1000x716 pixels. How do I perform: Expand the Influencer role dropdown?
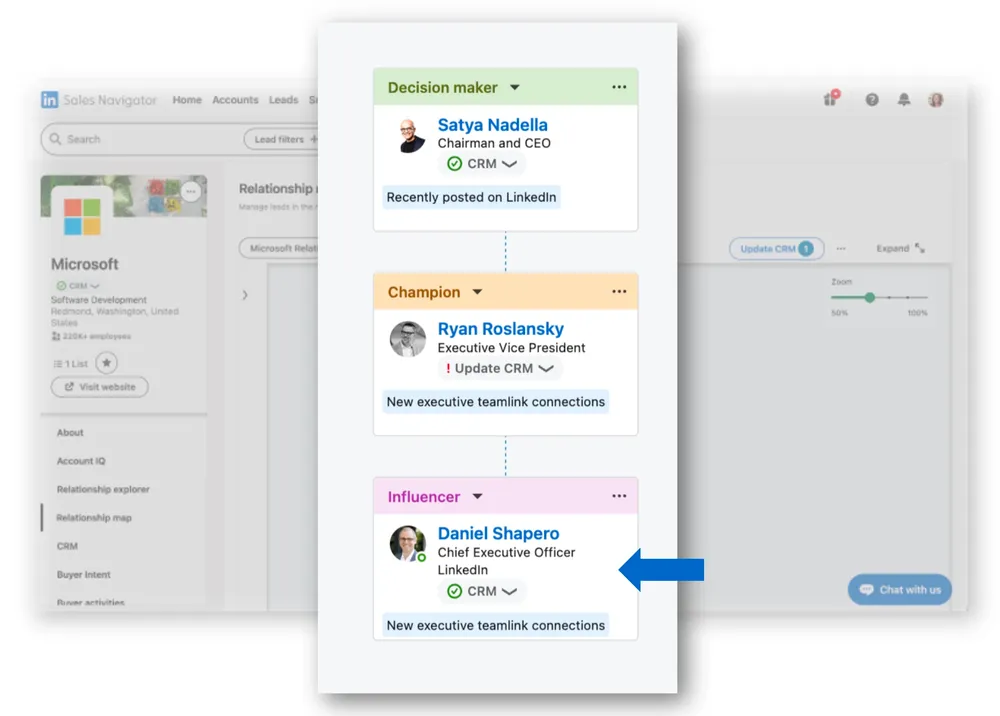pyautogui.click(x=477, y=497)
